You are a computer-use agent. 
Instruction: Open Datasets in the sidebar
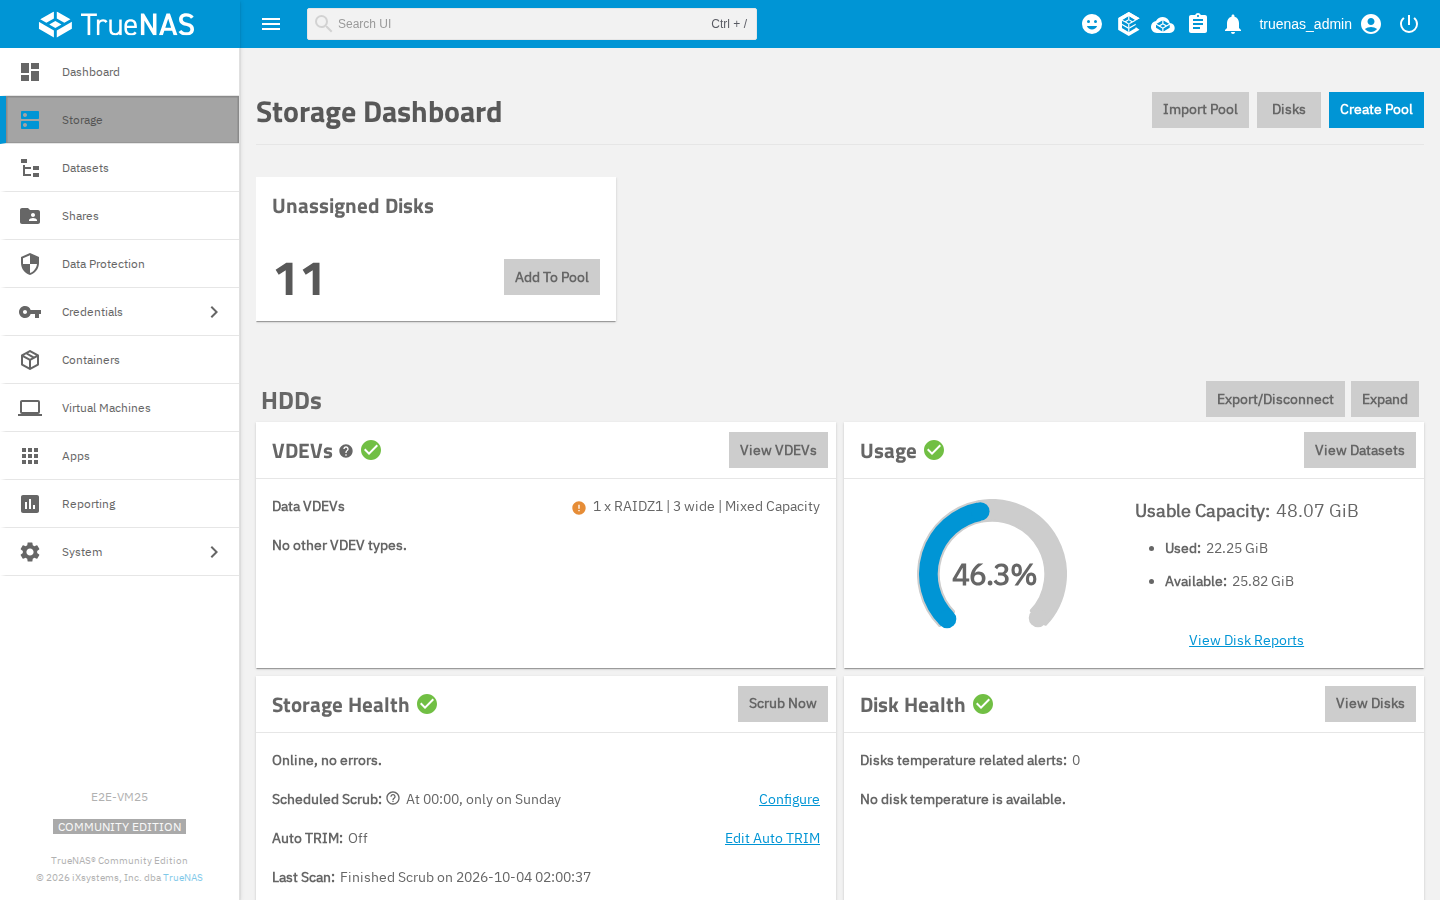coord(120,168)
